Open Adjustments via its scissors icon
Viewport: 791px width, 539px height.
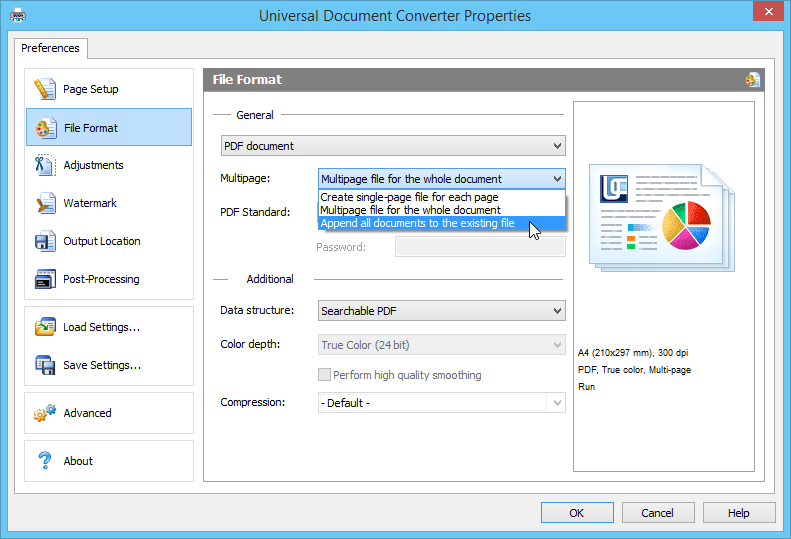click(45, 165)
